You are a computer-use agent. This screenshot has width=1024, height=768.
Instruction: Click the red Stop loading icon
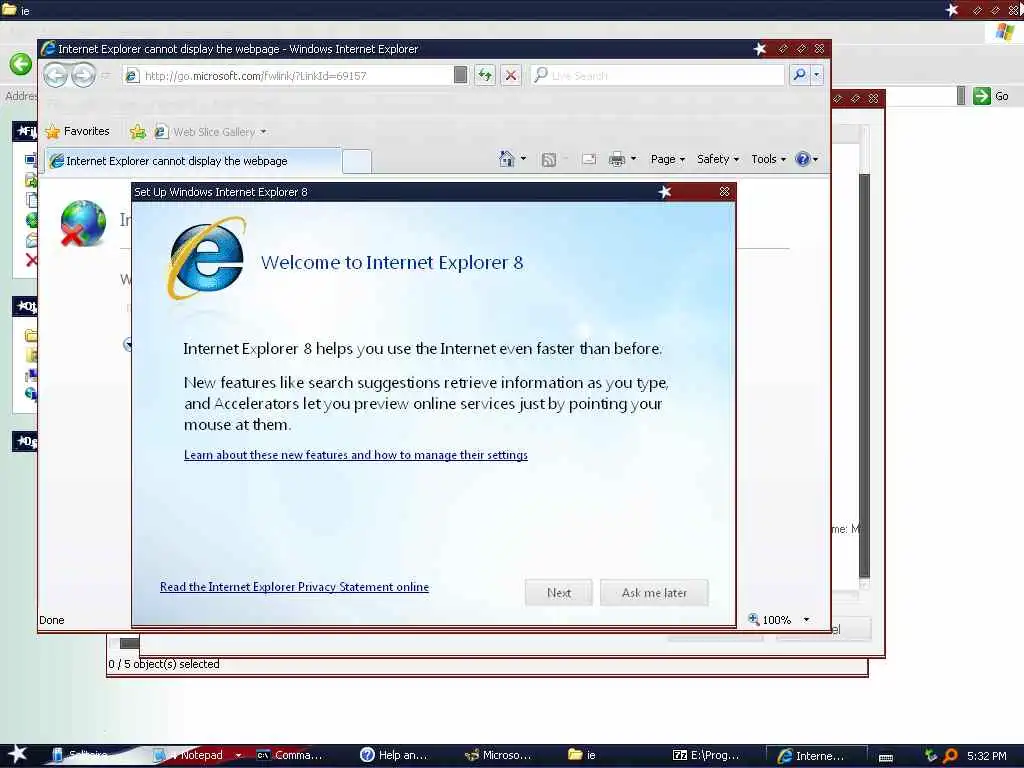coord(511,76)
